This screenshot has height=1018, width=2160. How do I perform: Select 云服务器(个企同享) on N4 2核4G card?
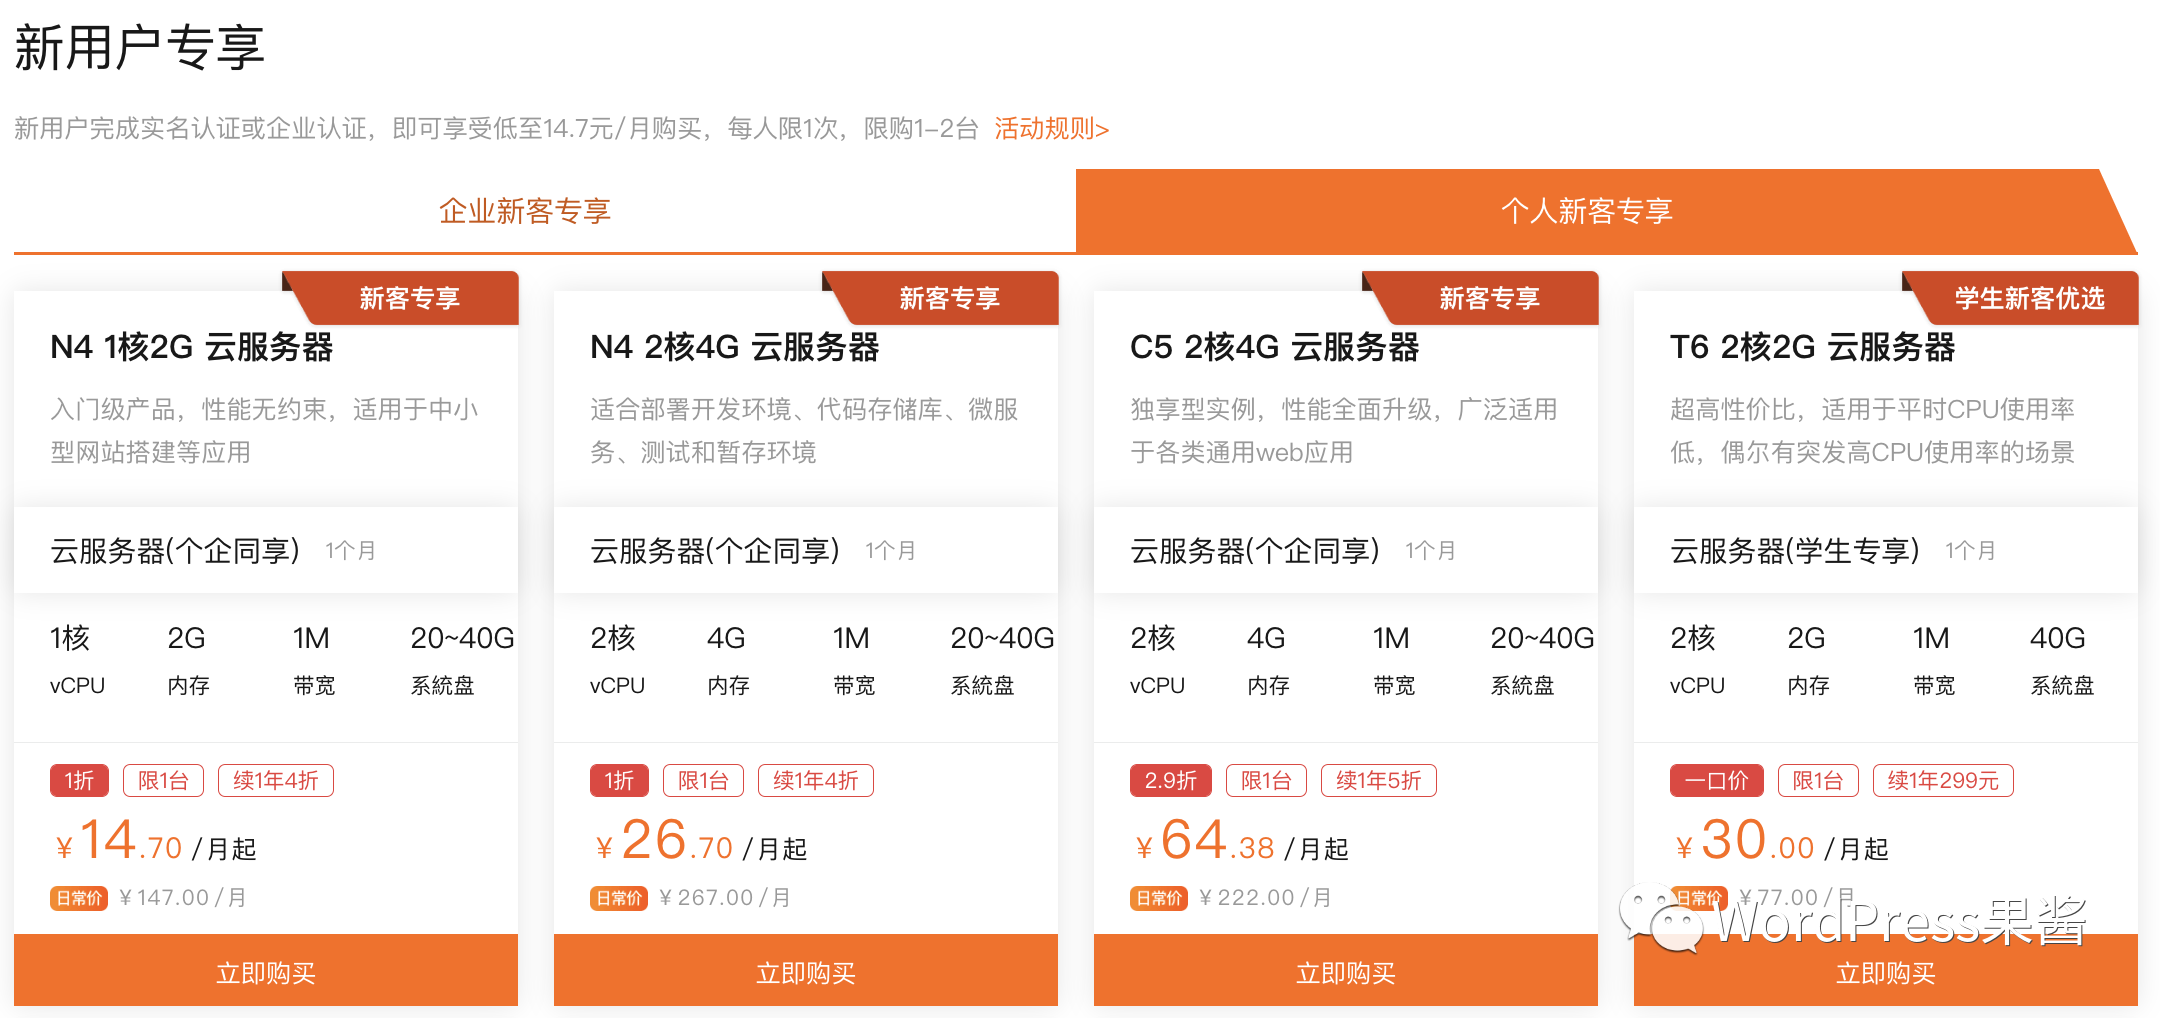715,551
